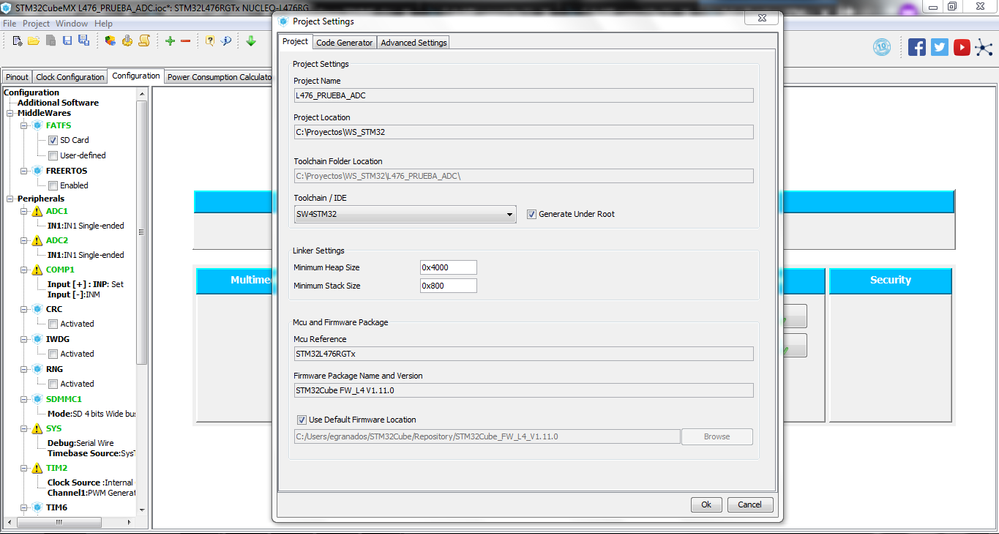Click the TIM2 warning triangle icon
The image size is (999, 534).
pos(37,468)
